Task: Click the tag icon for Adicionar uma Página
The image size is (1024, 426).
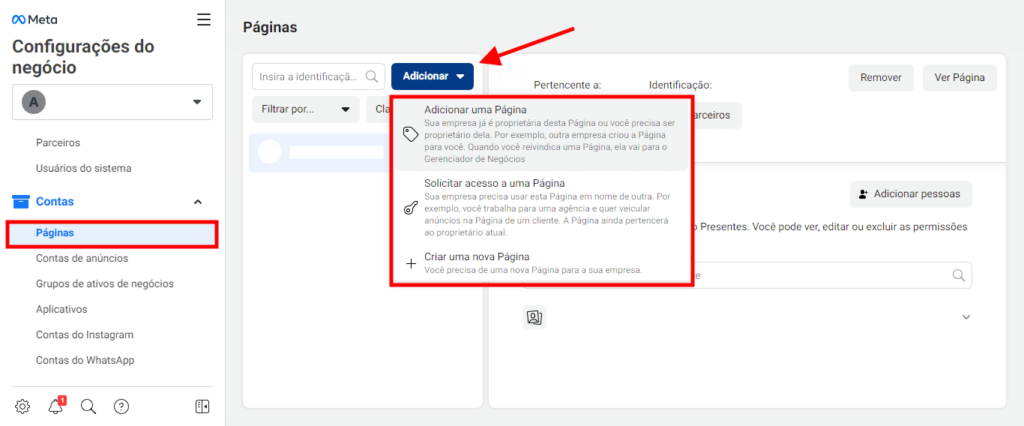Action: pyautogui.click(x=410, y=135)
